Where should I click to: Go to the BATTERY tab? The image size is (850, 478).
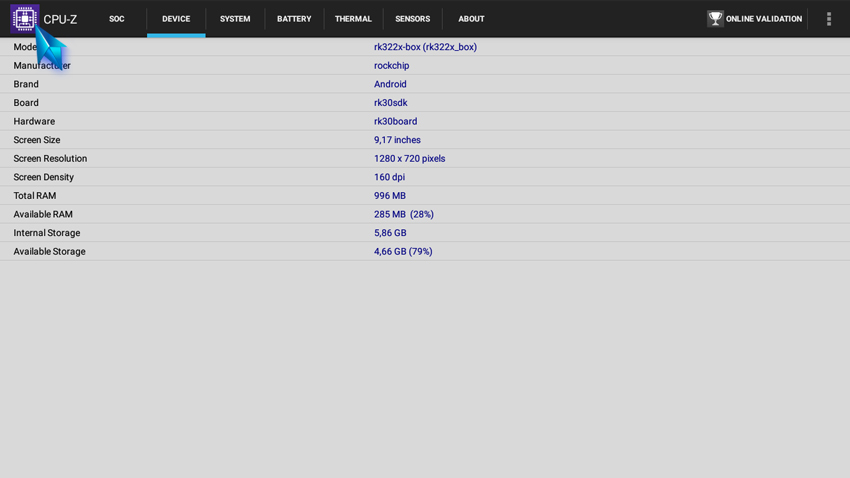[294, 19]
